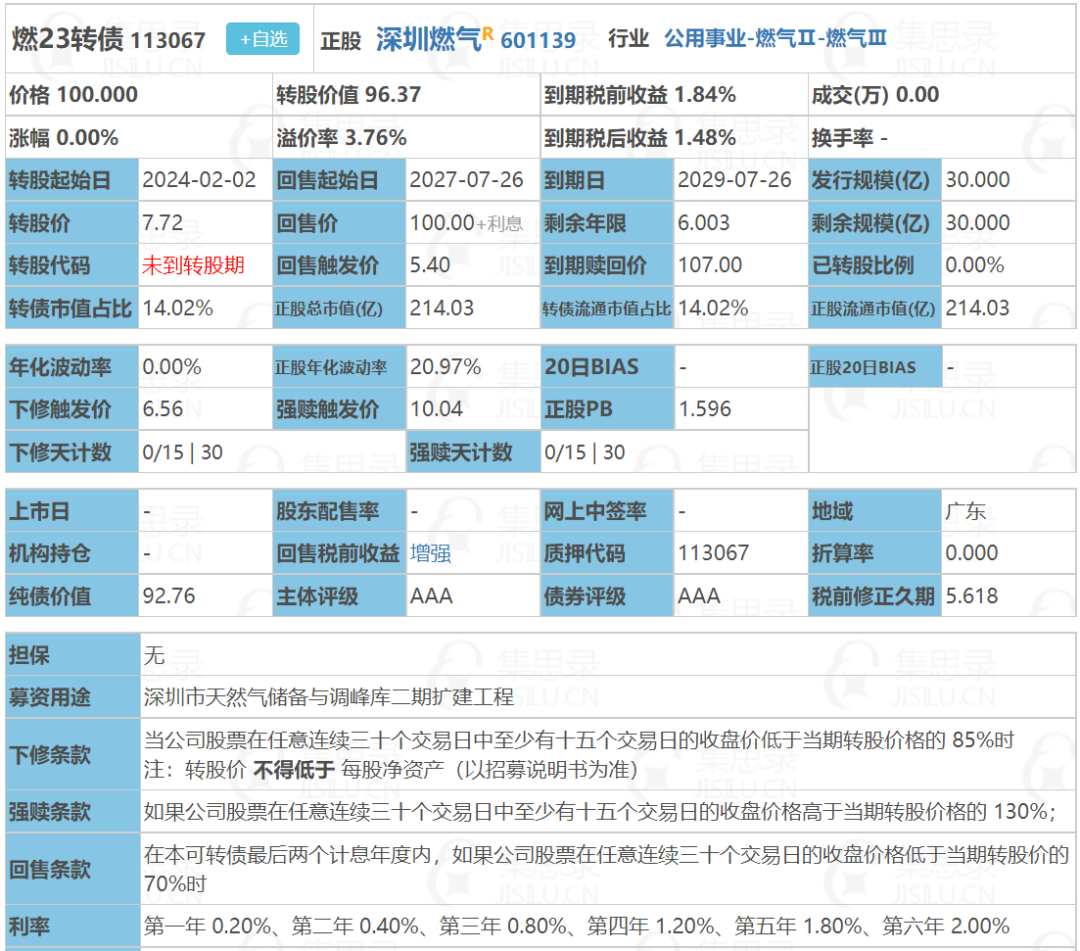Click the 未到转股期 red status text
The image size is (1080, 951).
[x=194, y=265]
